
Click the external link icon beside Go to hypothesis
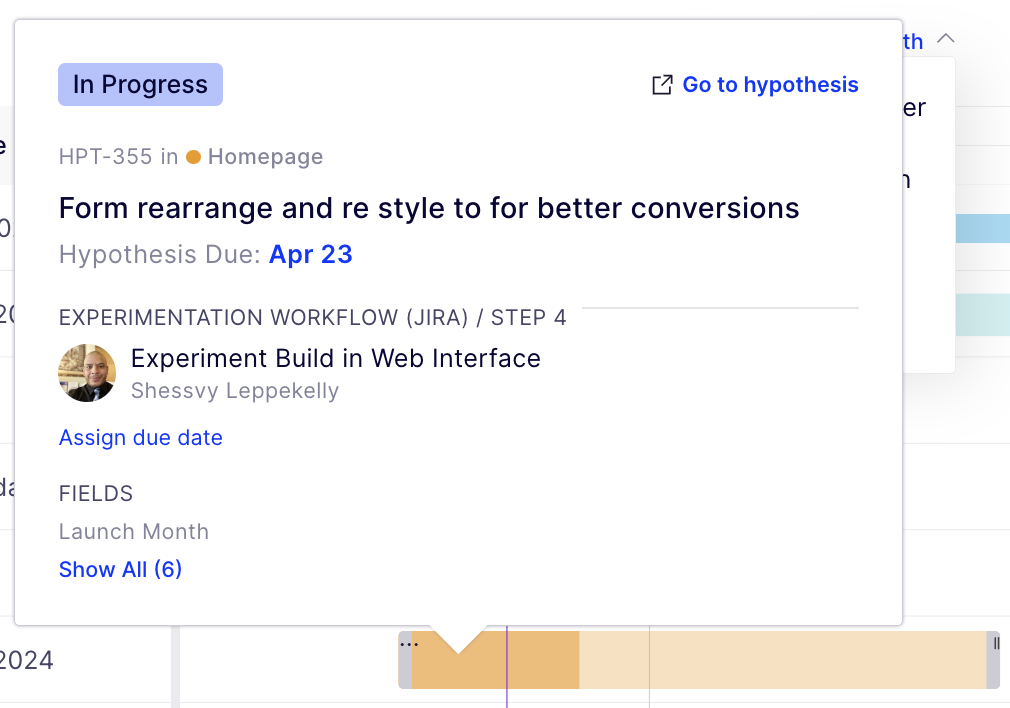click(662, 84)
